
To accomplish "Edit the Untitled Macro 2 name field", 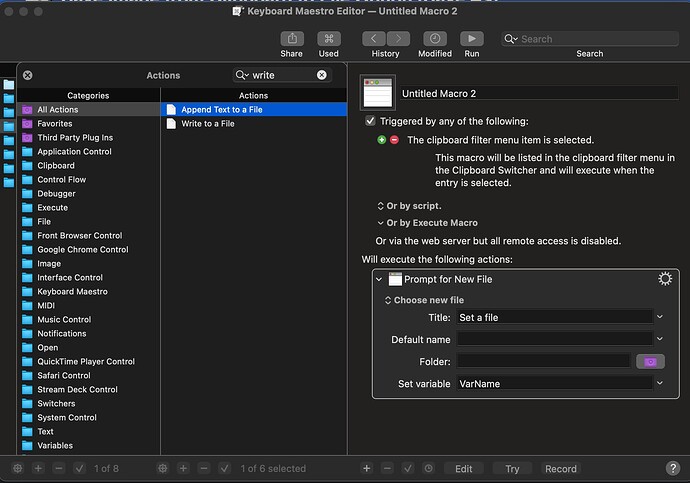I will (539, 94).
